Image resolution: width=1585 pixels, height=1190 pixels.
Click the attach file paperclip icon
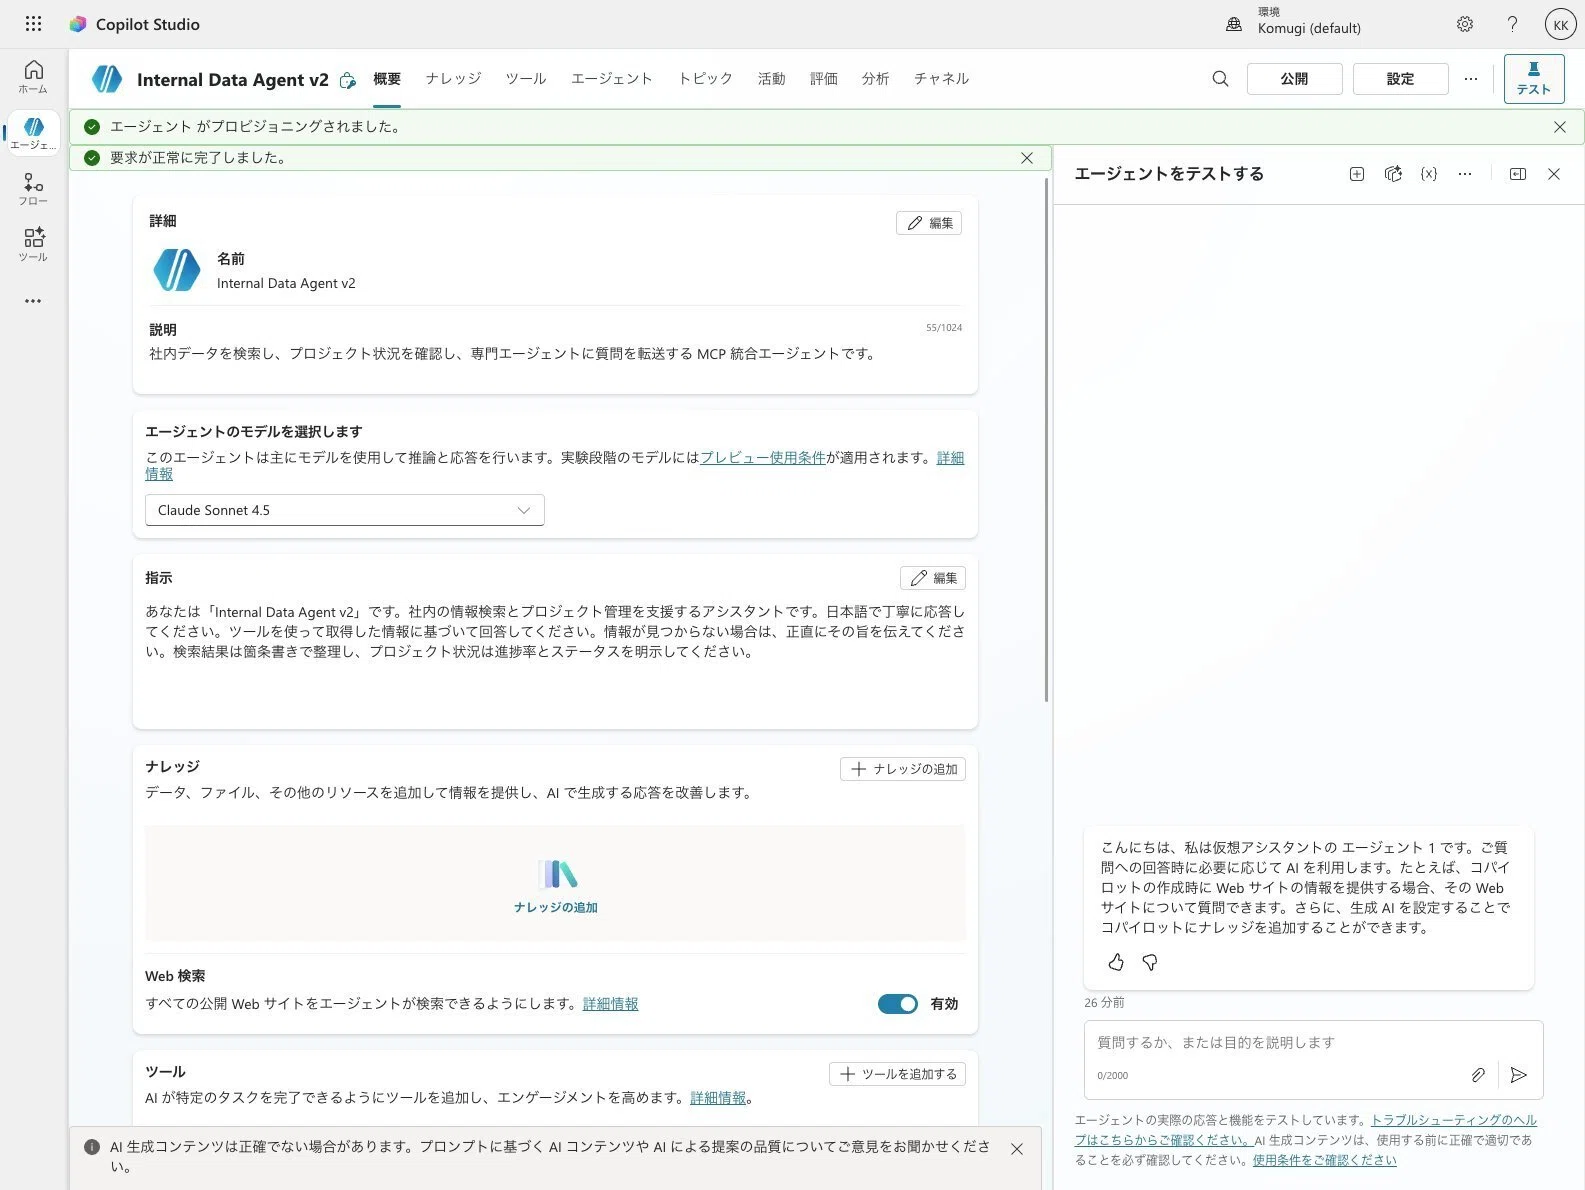1478,1075
